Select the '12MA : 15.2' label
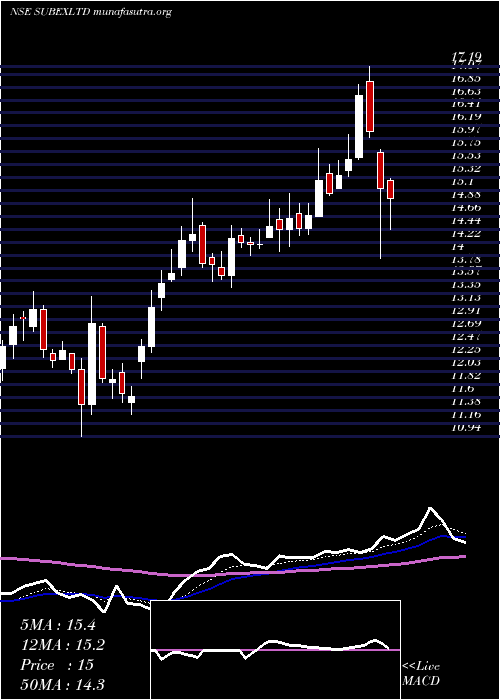 pyautogui.click(x=63, y=645)
